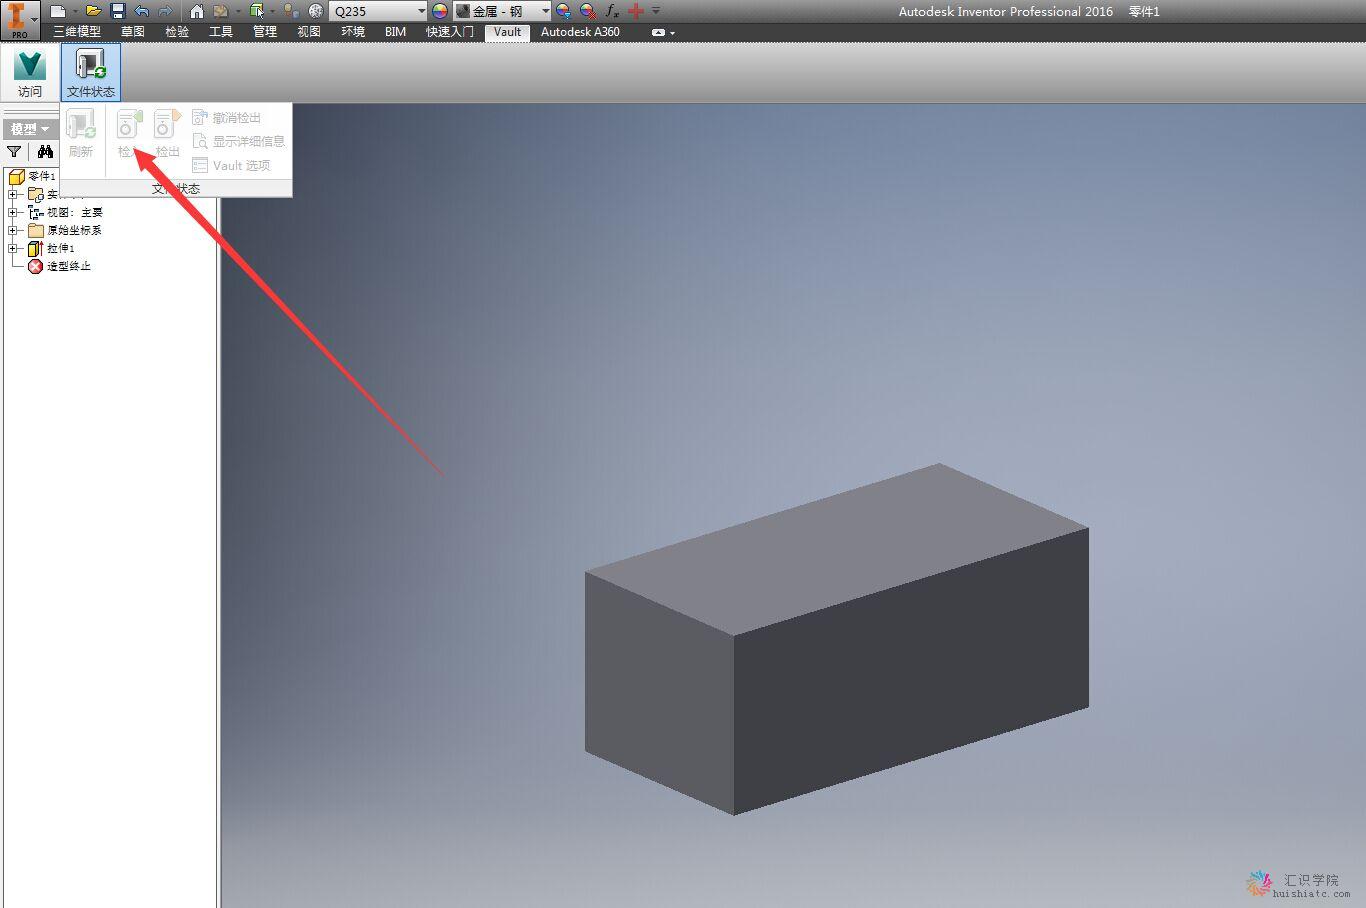Viewport: 1366px width, 908px height.
Task: Click the gray box model in the viewport
Action: (836, 640)
